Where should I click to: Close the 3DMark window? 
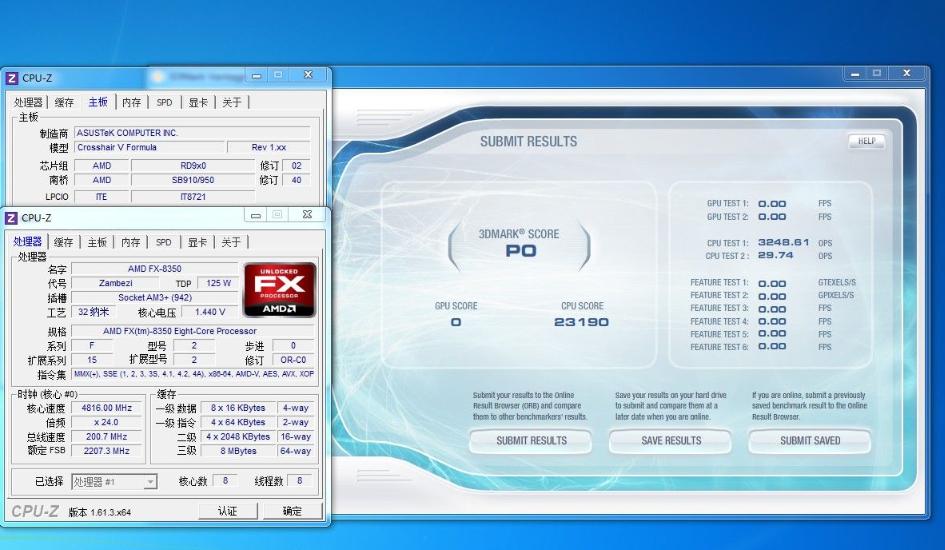[906, 73]
